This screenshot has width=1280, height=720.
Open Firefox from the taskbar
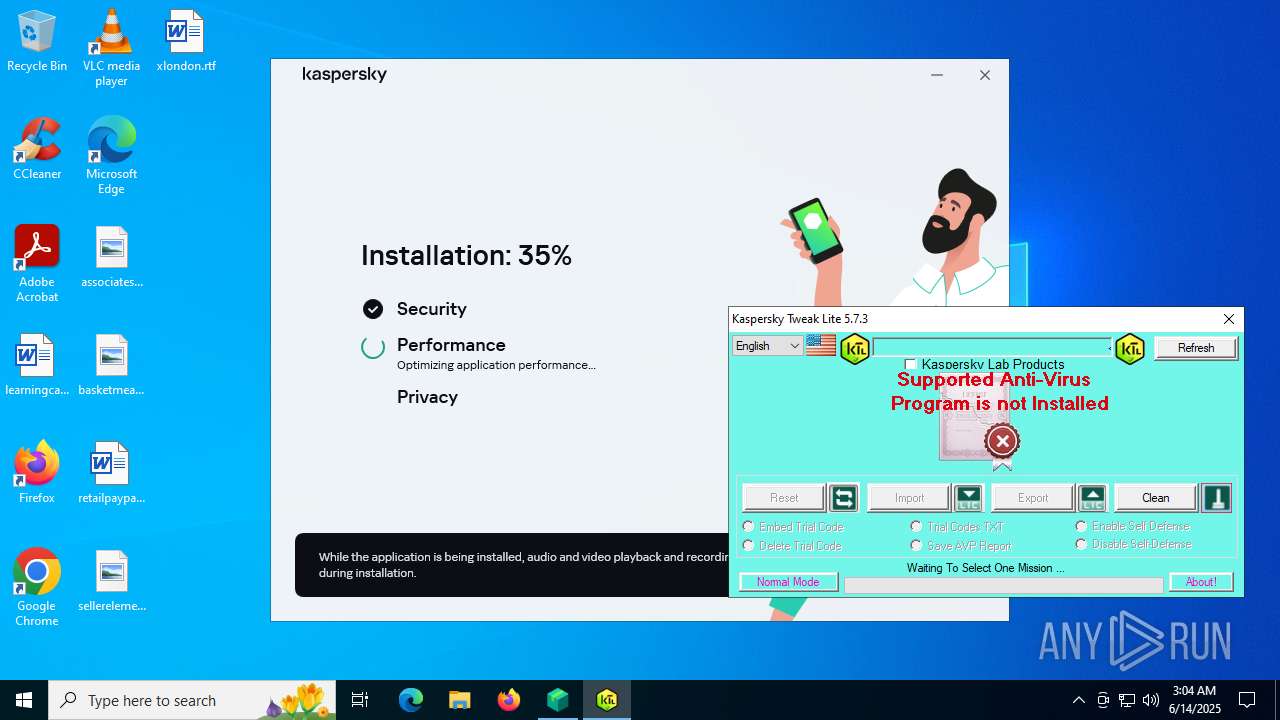(509, 700)
